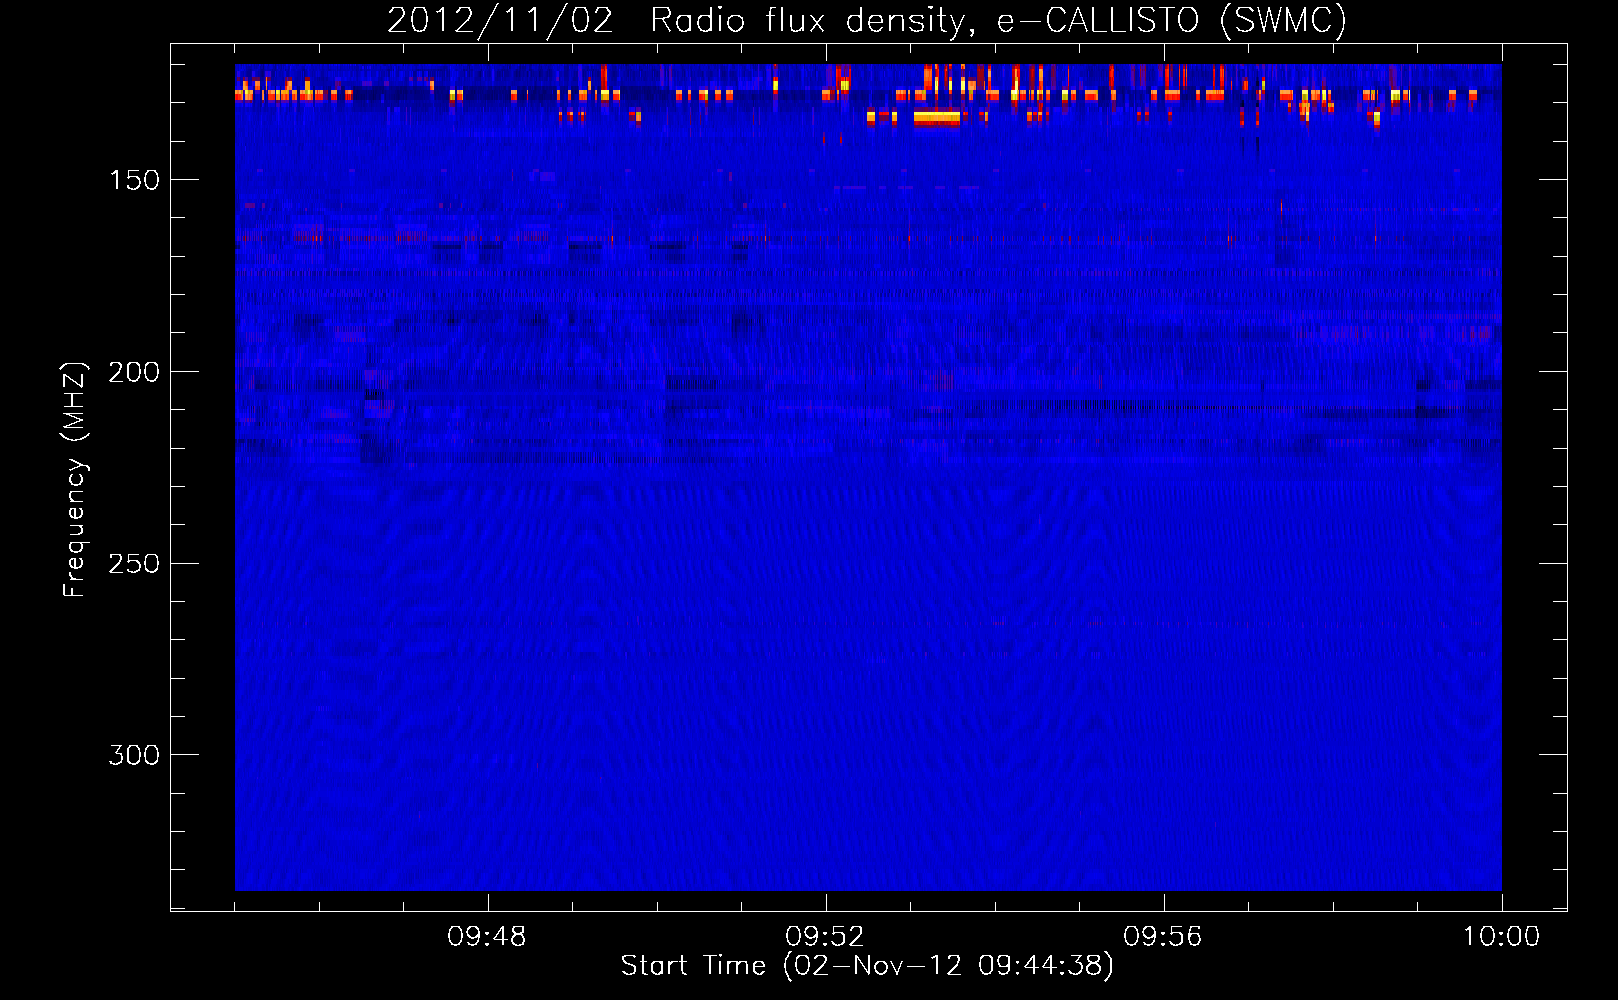
Task: Select the 'Frequency (MHz)' axis label
Action: click(75, 479)
